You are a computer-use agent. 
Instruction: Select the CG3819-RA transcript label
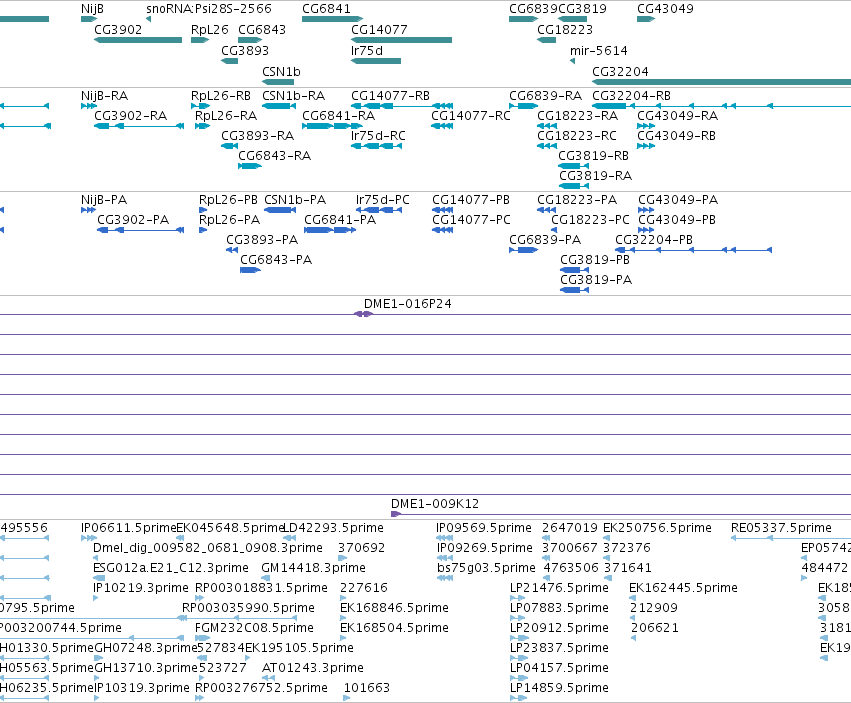coord(595,176)
